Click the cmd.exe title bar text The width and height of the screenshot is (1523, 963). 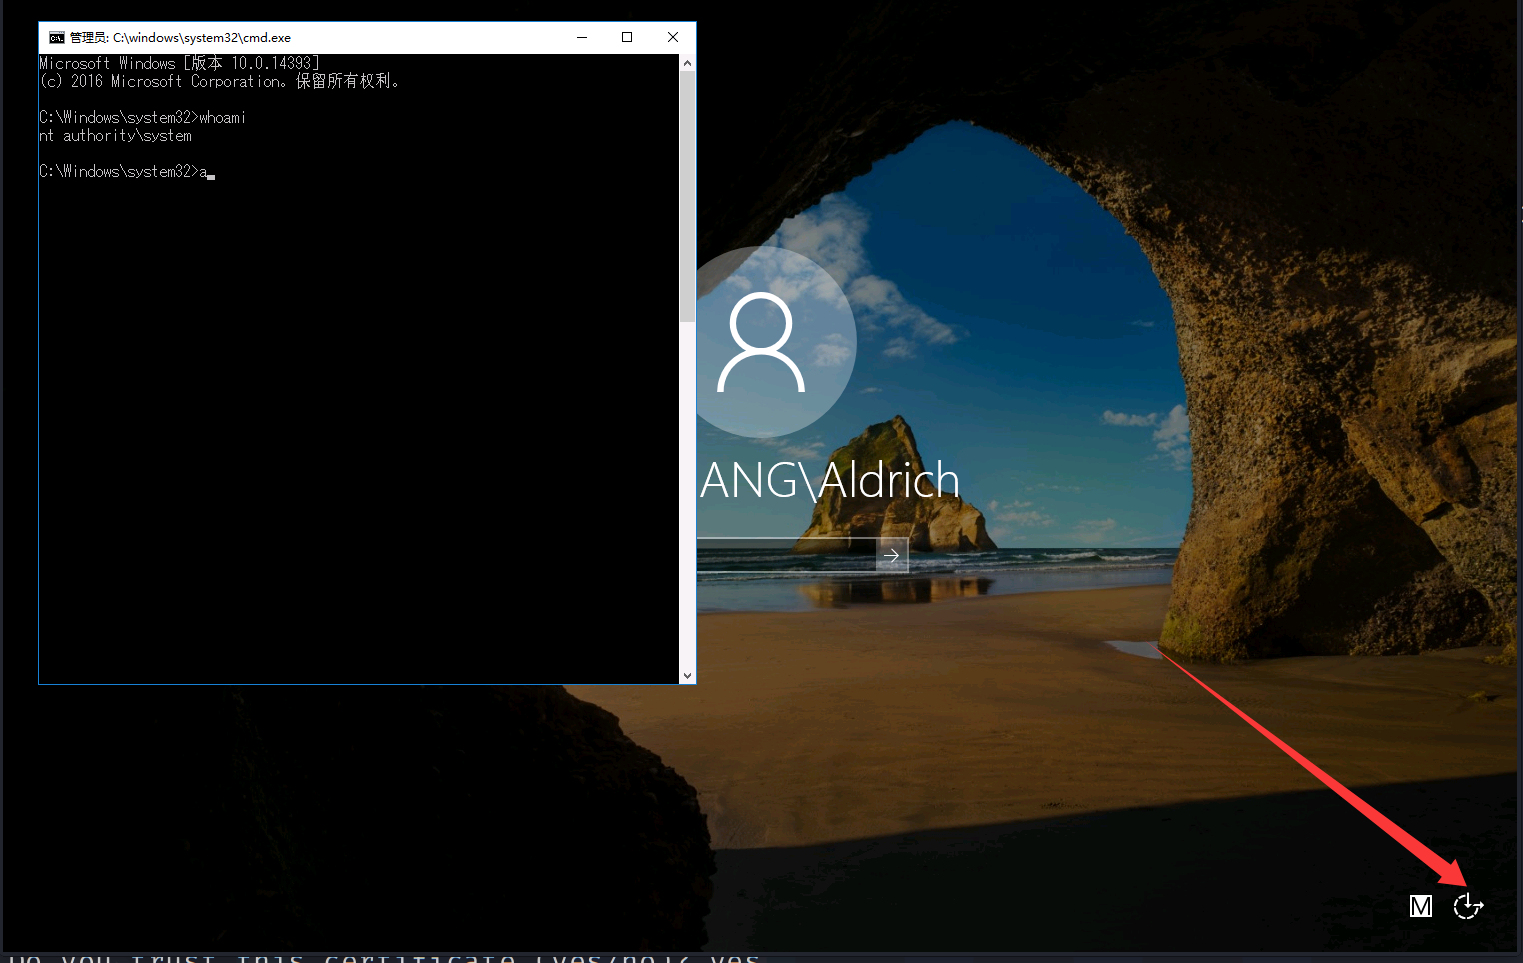point(181,38)
